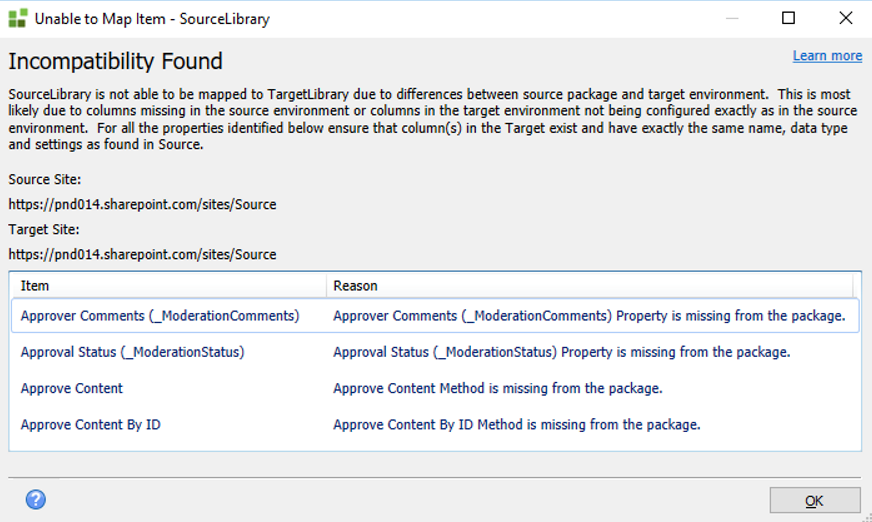This screenshot has height=522, width=872.
Task: Click the Source Site URL text
Action: point(142,204)
